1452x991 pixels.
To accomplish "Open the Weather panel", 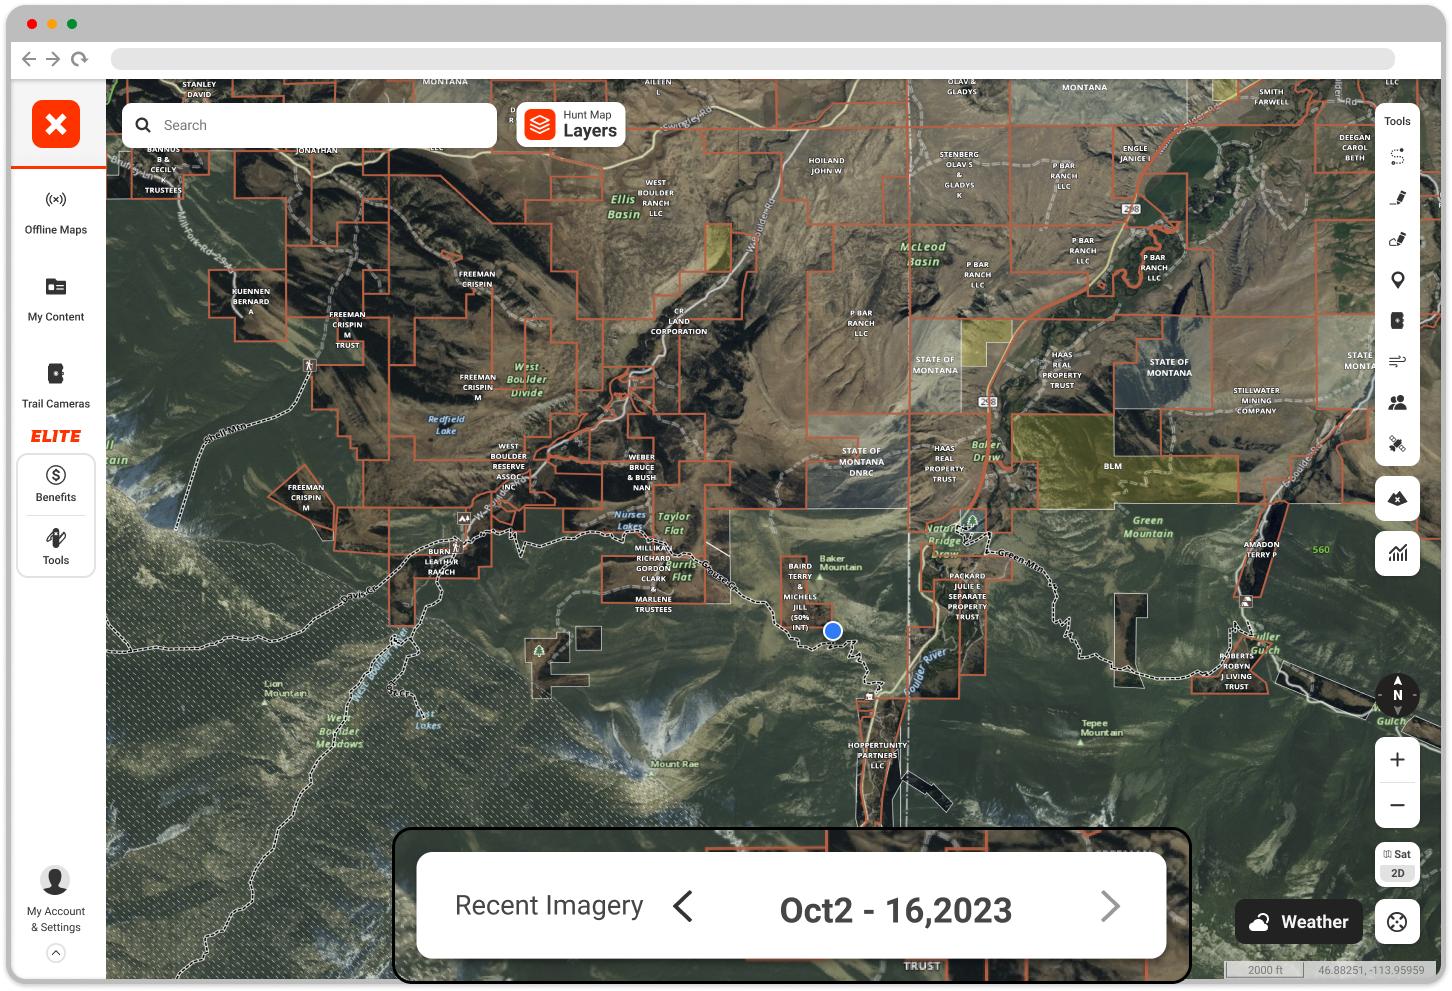I will coord(1299,922).
